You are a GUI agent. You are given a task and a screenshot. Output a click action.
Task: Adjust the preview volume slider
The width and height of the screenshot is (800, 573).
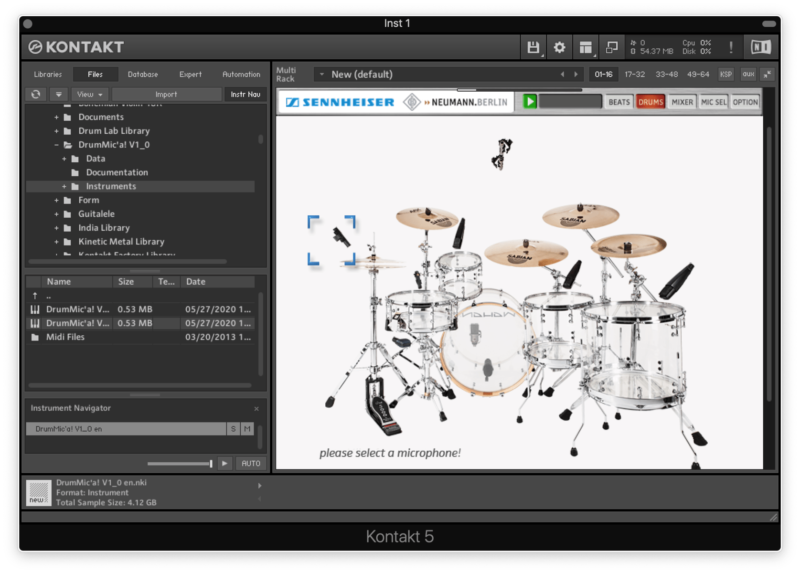click(180, 463)
